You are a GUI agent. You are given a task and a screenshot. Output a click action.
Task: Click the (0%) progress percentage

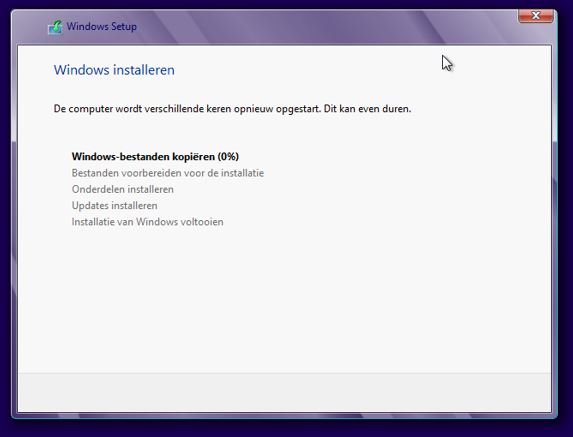pos(228,156)
